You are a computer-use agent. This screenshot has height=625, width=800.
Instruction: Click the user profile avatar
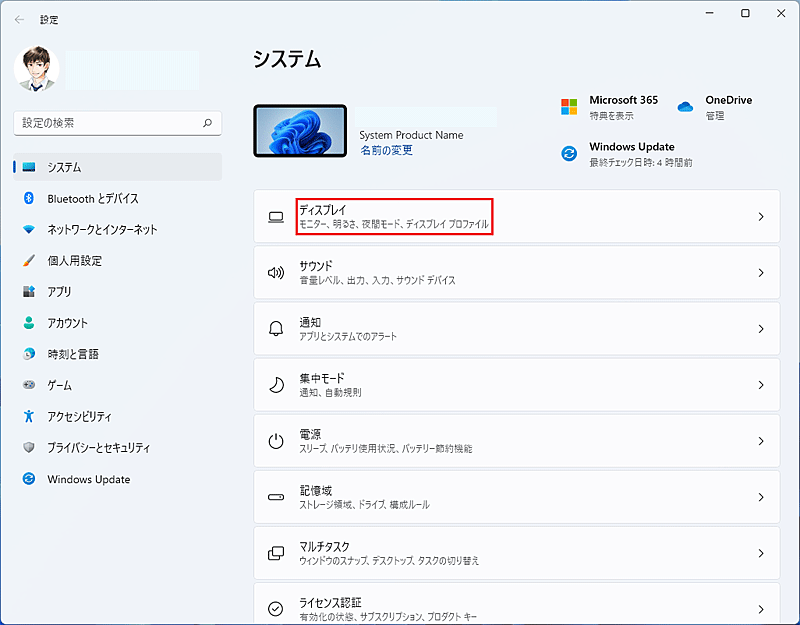coord(37,69)
